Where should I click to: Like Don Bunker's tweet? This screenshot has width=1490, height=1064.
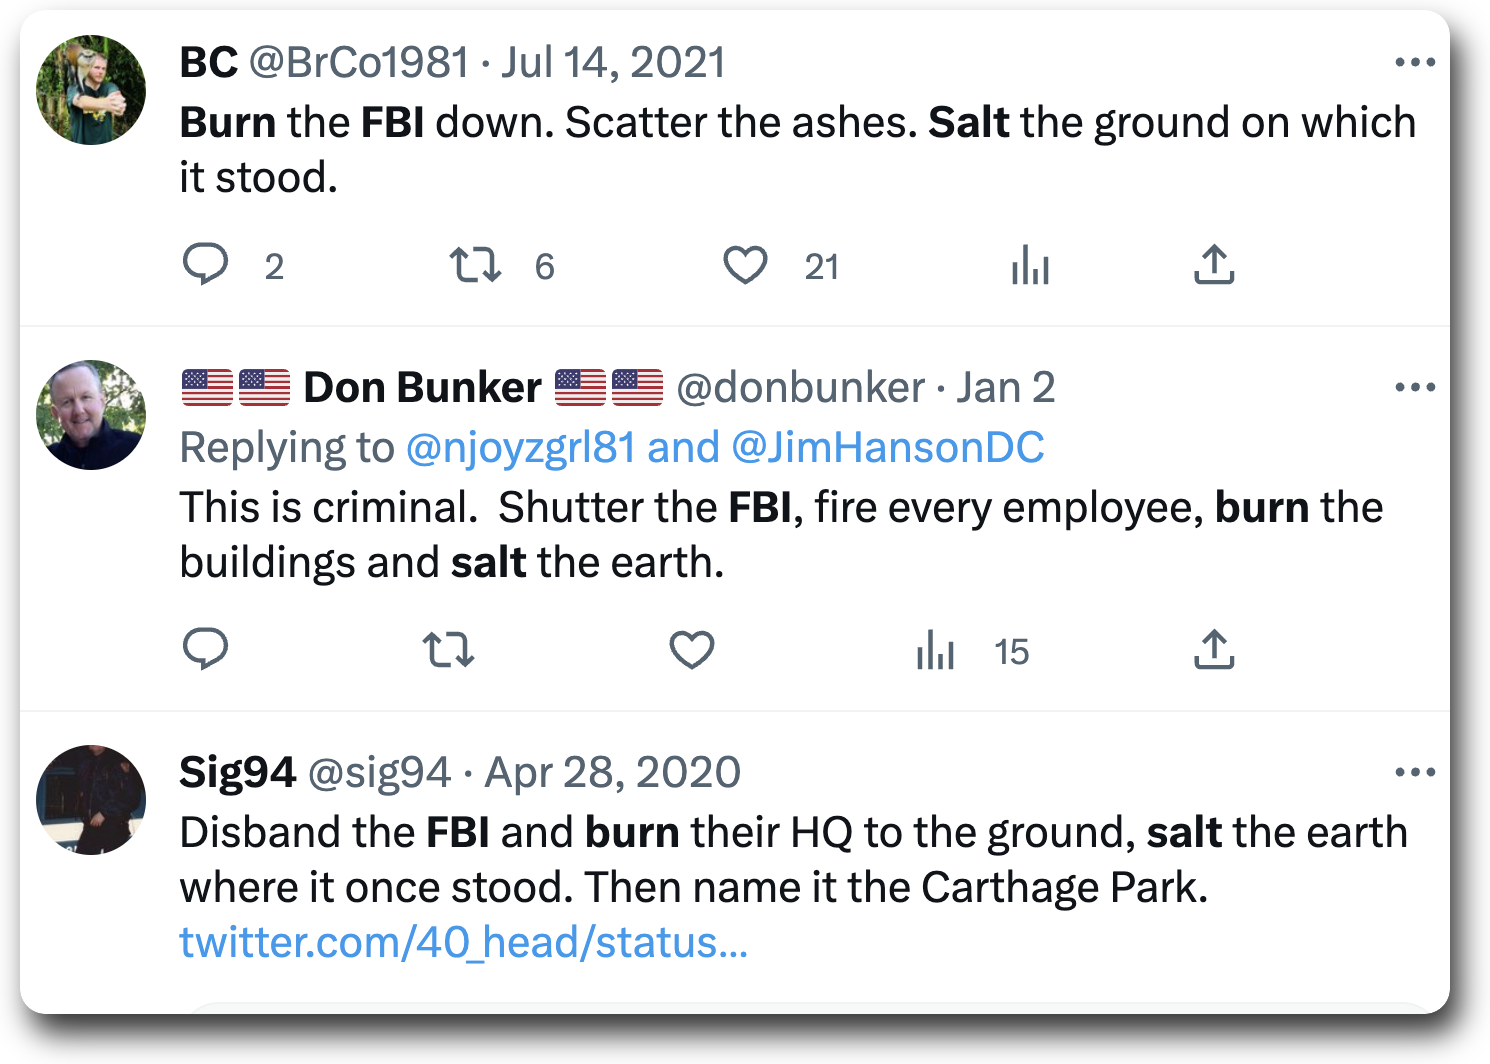[692, 650]
